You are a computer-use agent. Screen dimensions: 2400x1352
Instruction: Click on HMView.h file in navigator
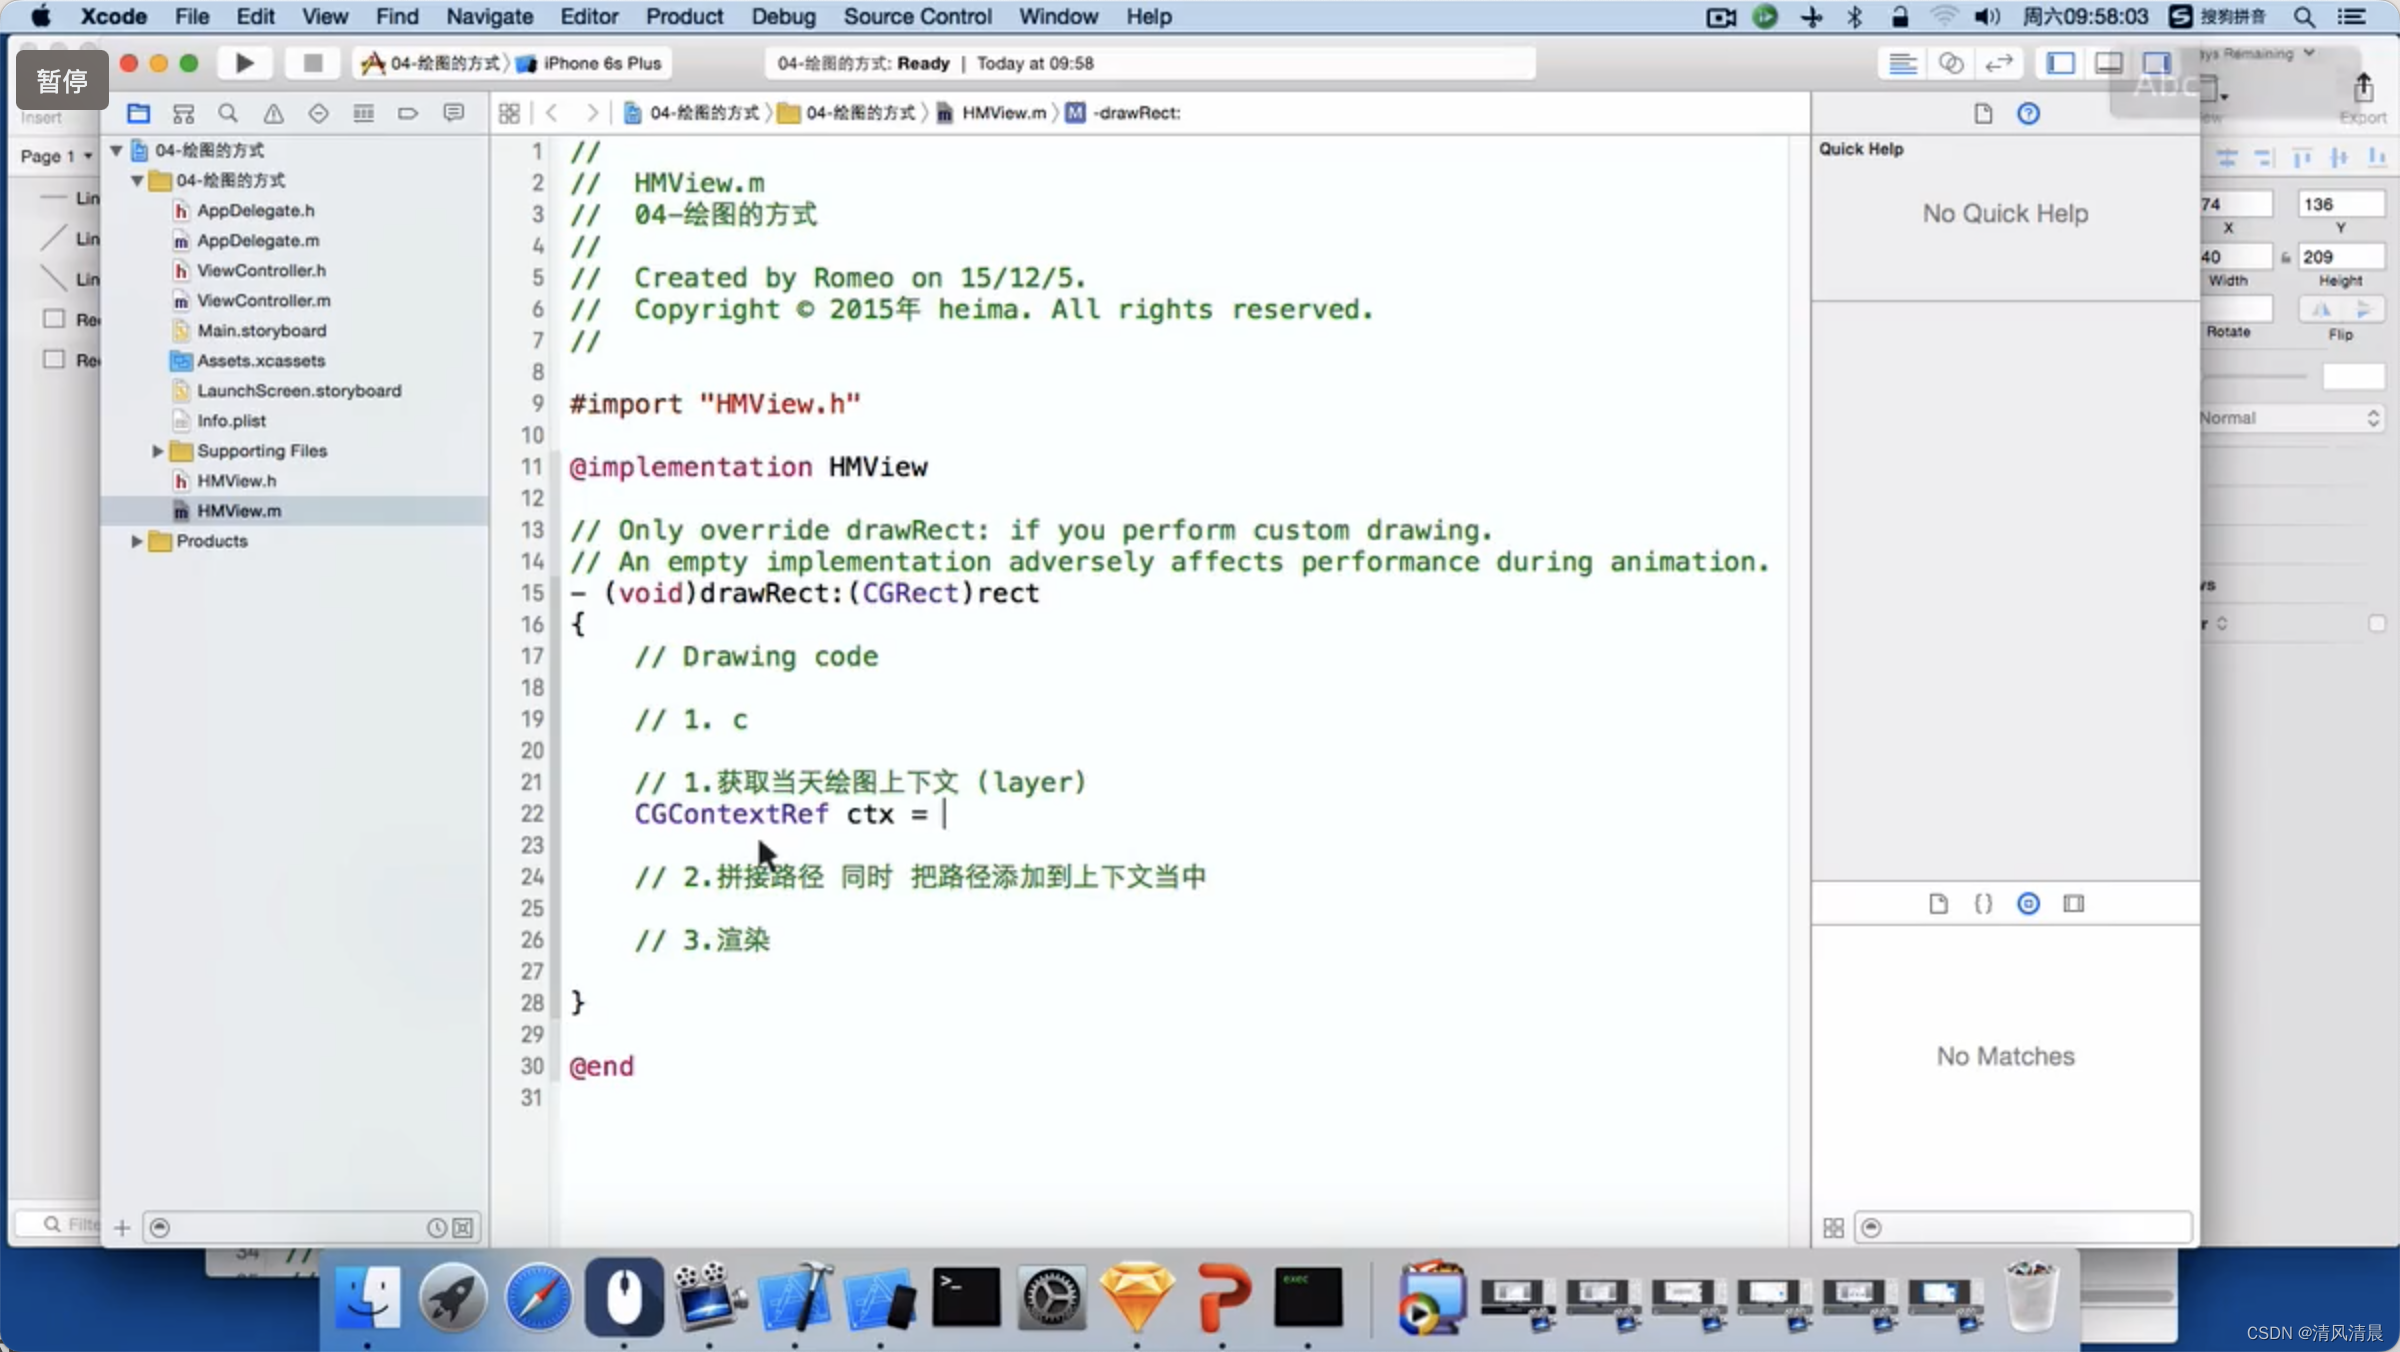(x=237, y=480)
